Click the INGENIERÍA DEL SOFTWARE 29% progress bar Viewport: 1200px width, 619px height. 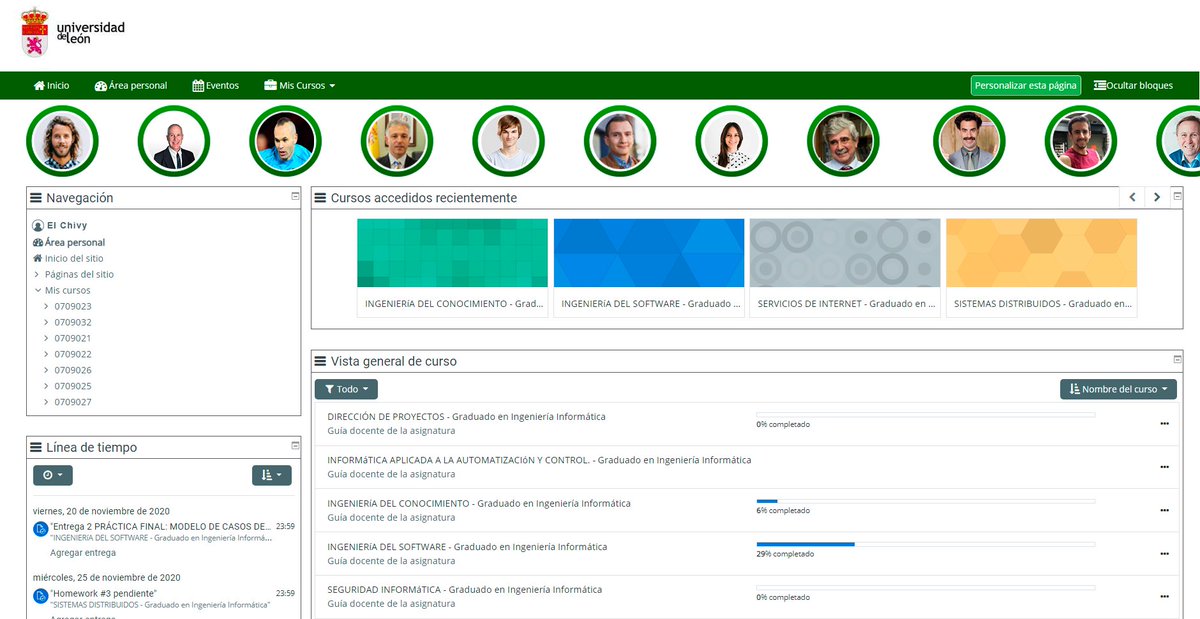926,544
